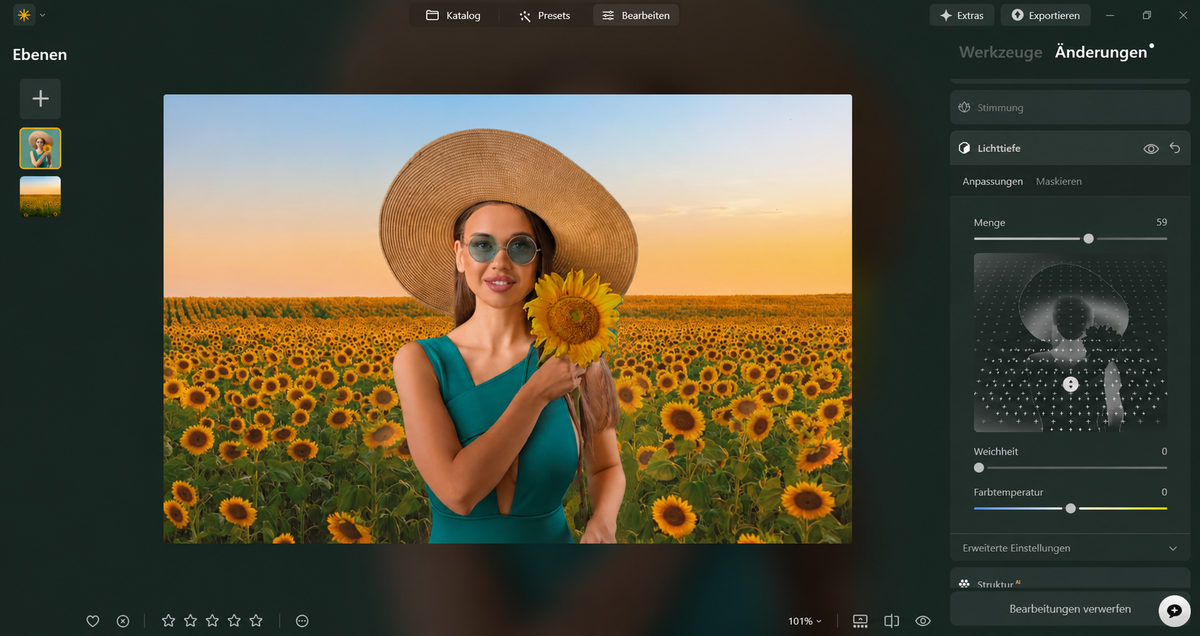Click the Stimmung tool icon
The image size is (1200, 636).
point(964,107)
